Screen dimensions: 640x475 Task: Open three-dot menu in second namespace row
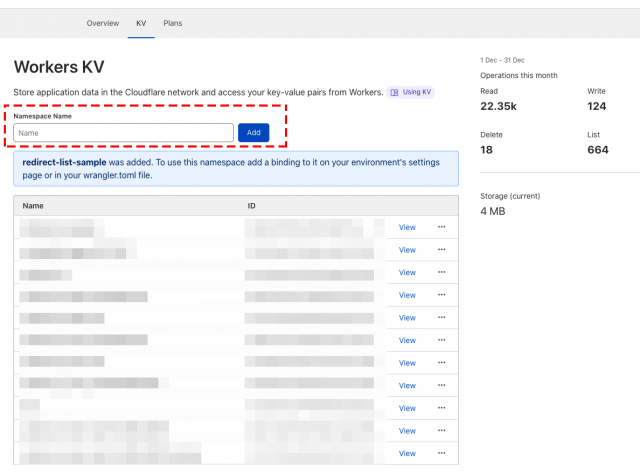pyautogui.click(x=442, y=249)
